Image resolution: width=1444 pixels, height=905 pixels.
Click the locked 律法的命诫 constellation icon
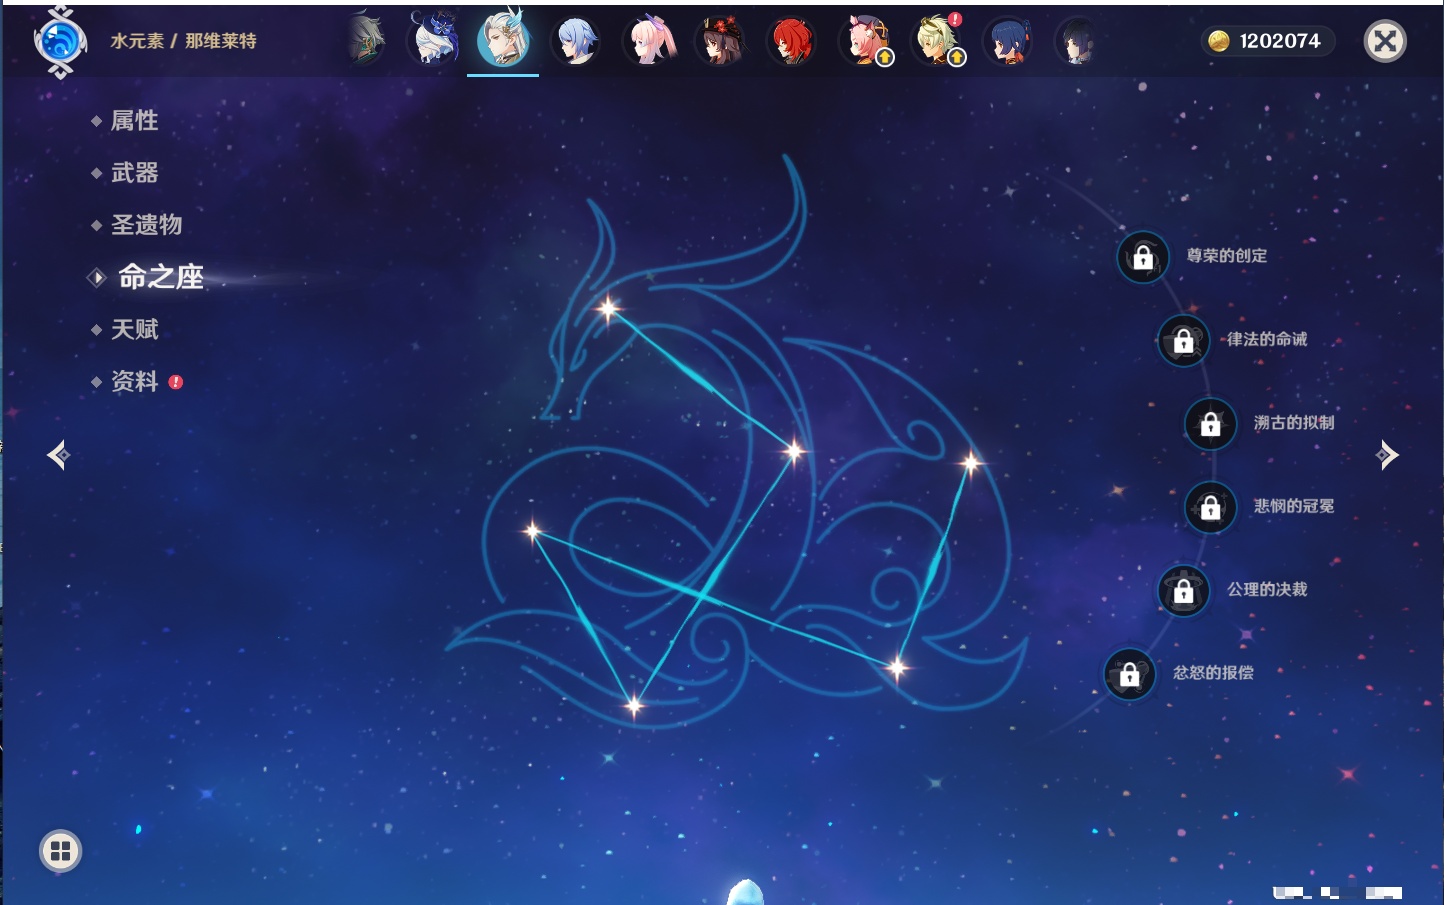[x=1183, y=341]
